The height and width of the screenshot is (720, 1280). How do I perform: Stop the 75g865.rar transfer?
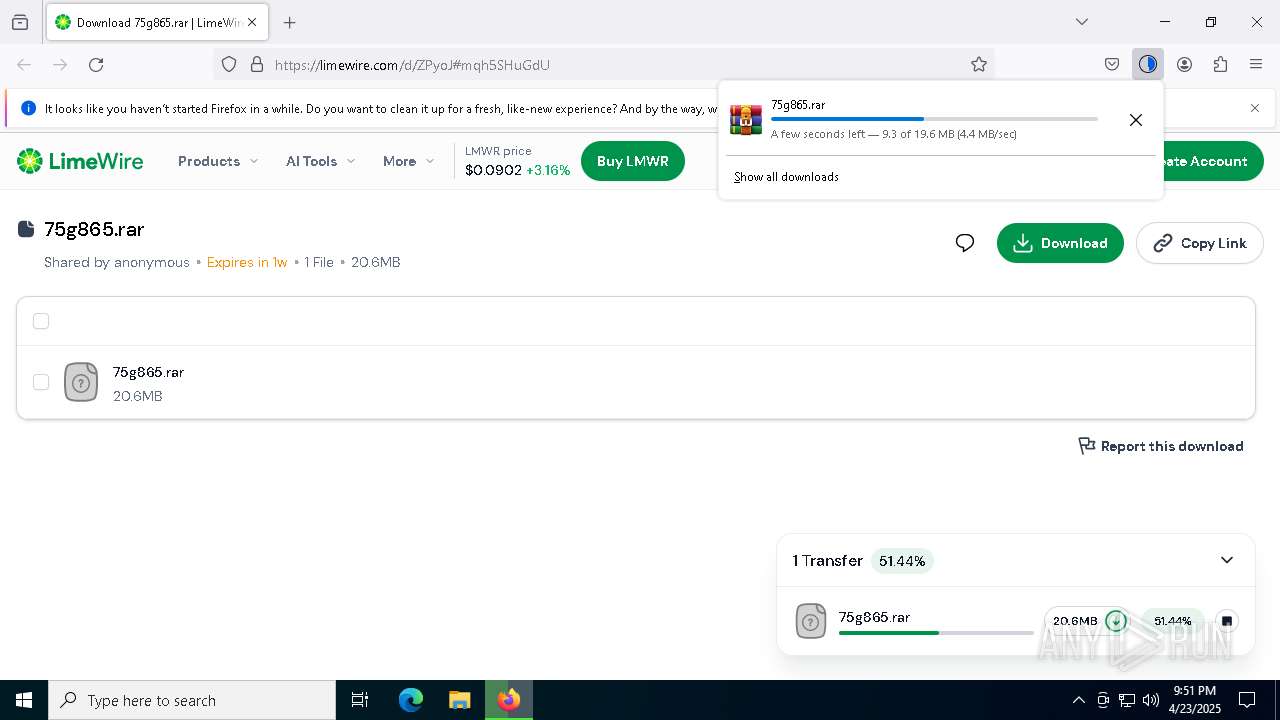(1227, 621)
